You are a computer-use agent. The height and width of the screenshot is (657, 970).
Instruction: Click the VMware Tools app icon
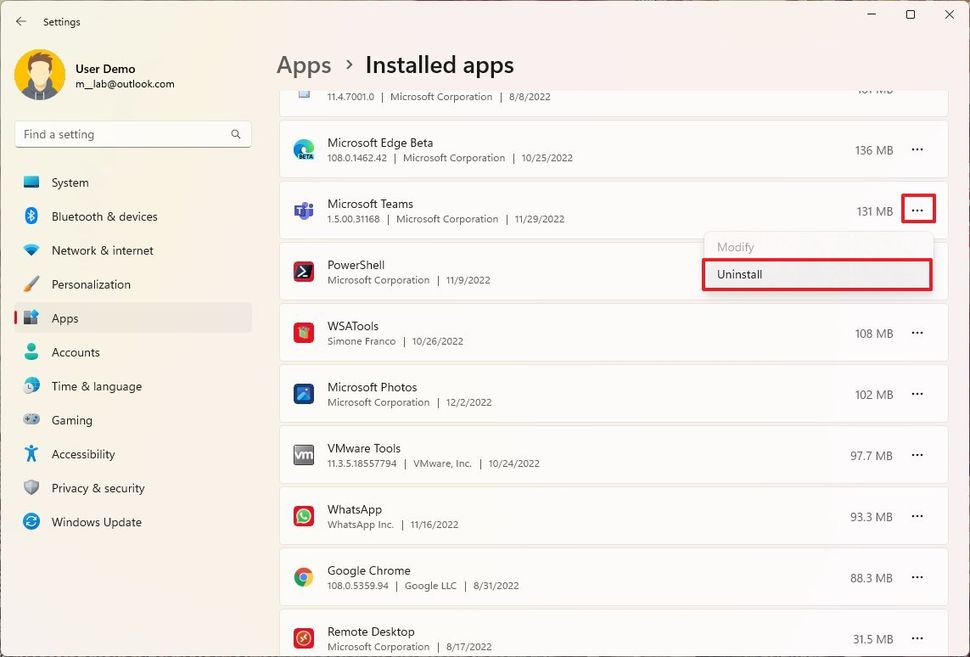(x=303, y=455)
